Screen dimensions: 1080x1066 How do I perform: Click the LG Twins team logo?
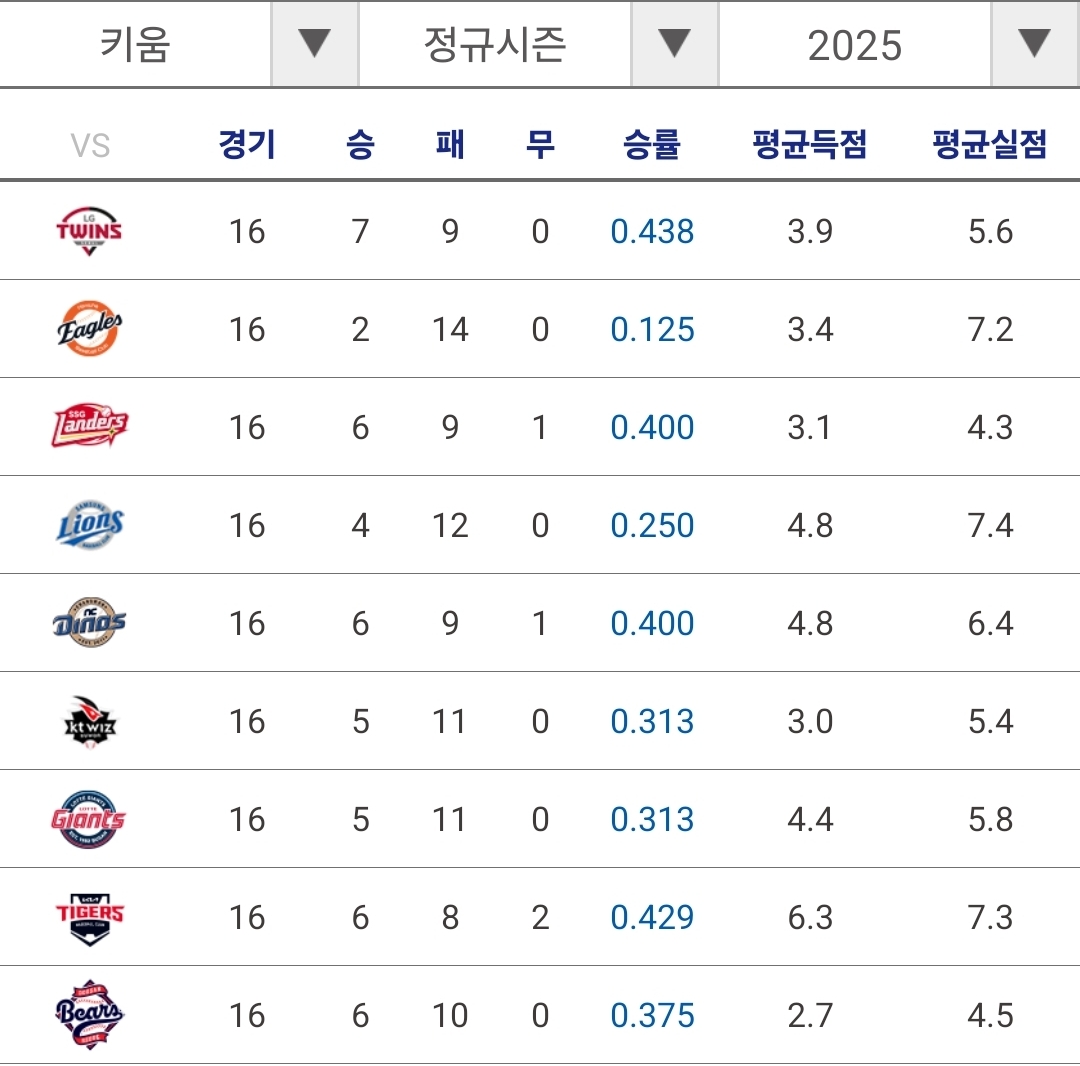[x=90, y=231]
